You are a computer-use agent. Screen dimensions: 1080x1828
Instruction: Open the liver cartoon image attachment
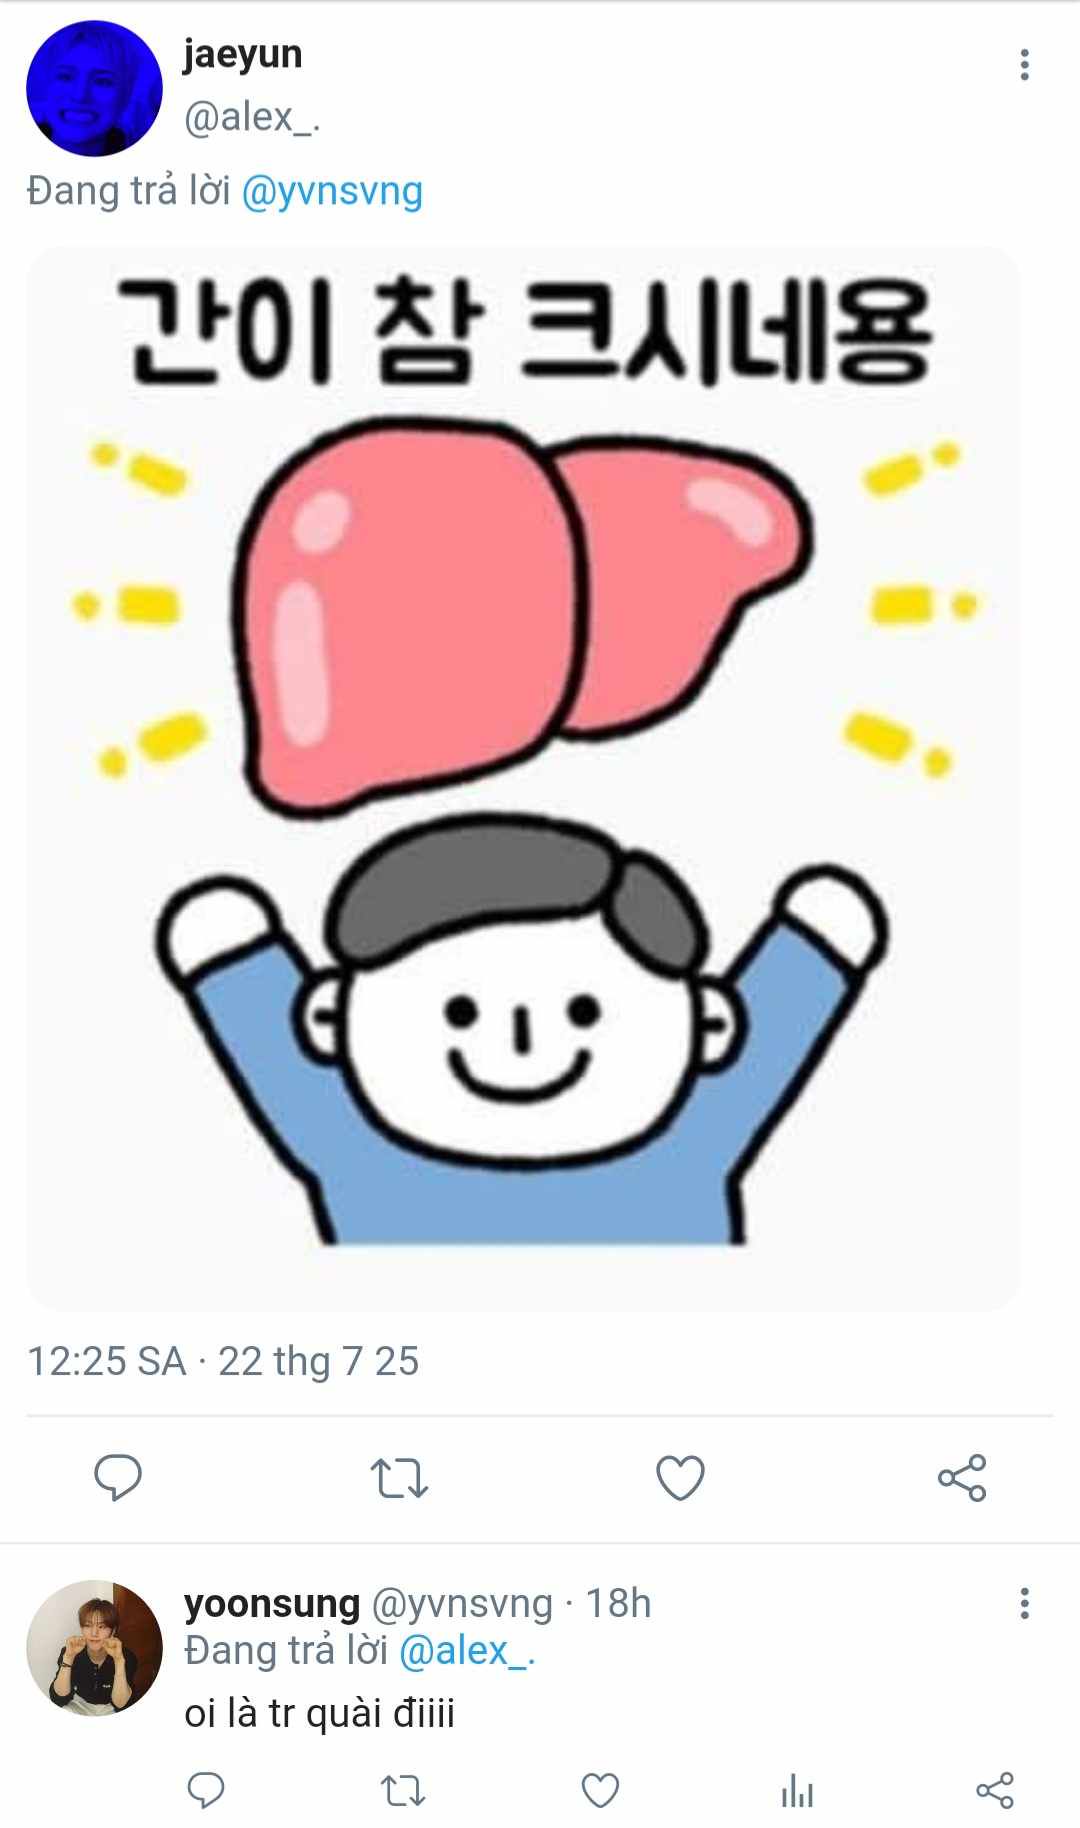[x=523, y=778]
